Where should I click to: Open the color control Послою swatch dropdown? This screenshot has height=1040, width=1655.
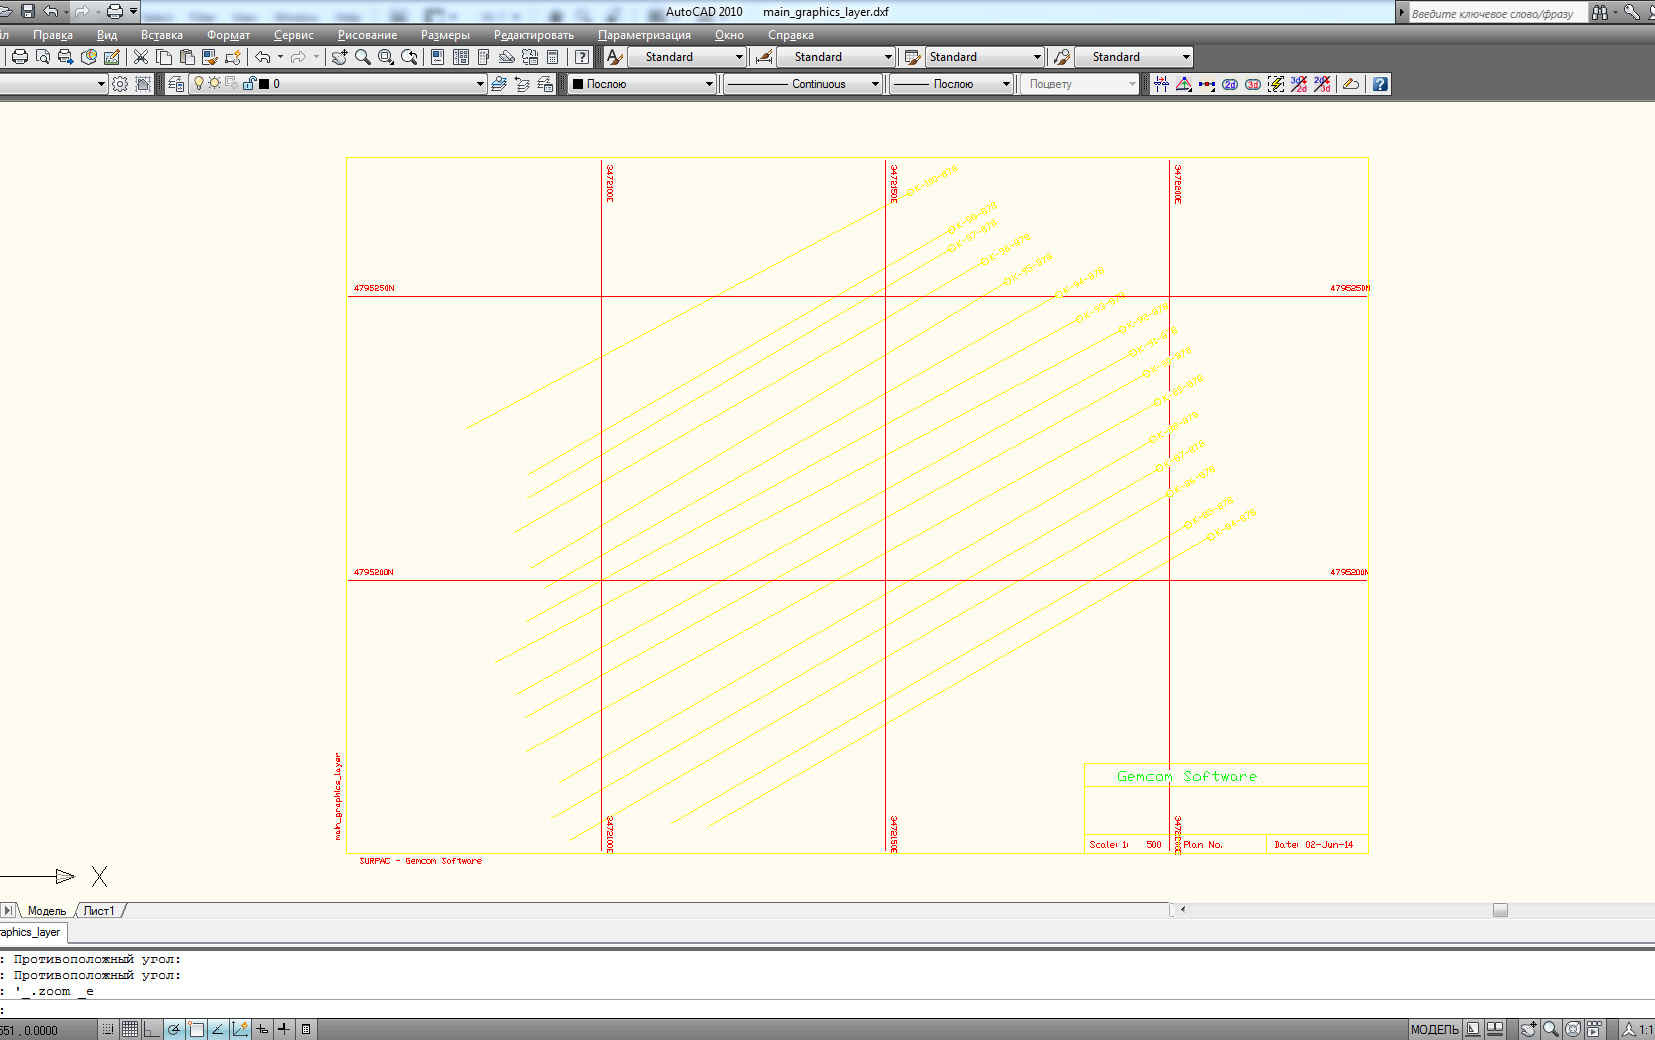click(x=642, y=84)
